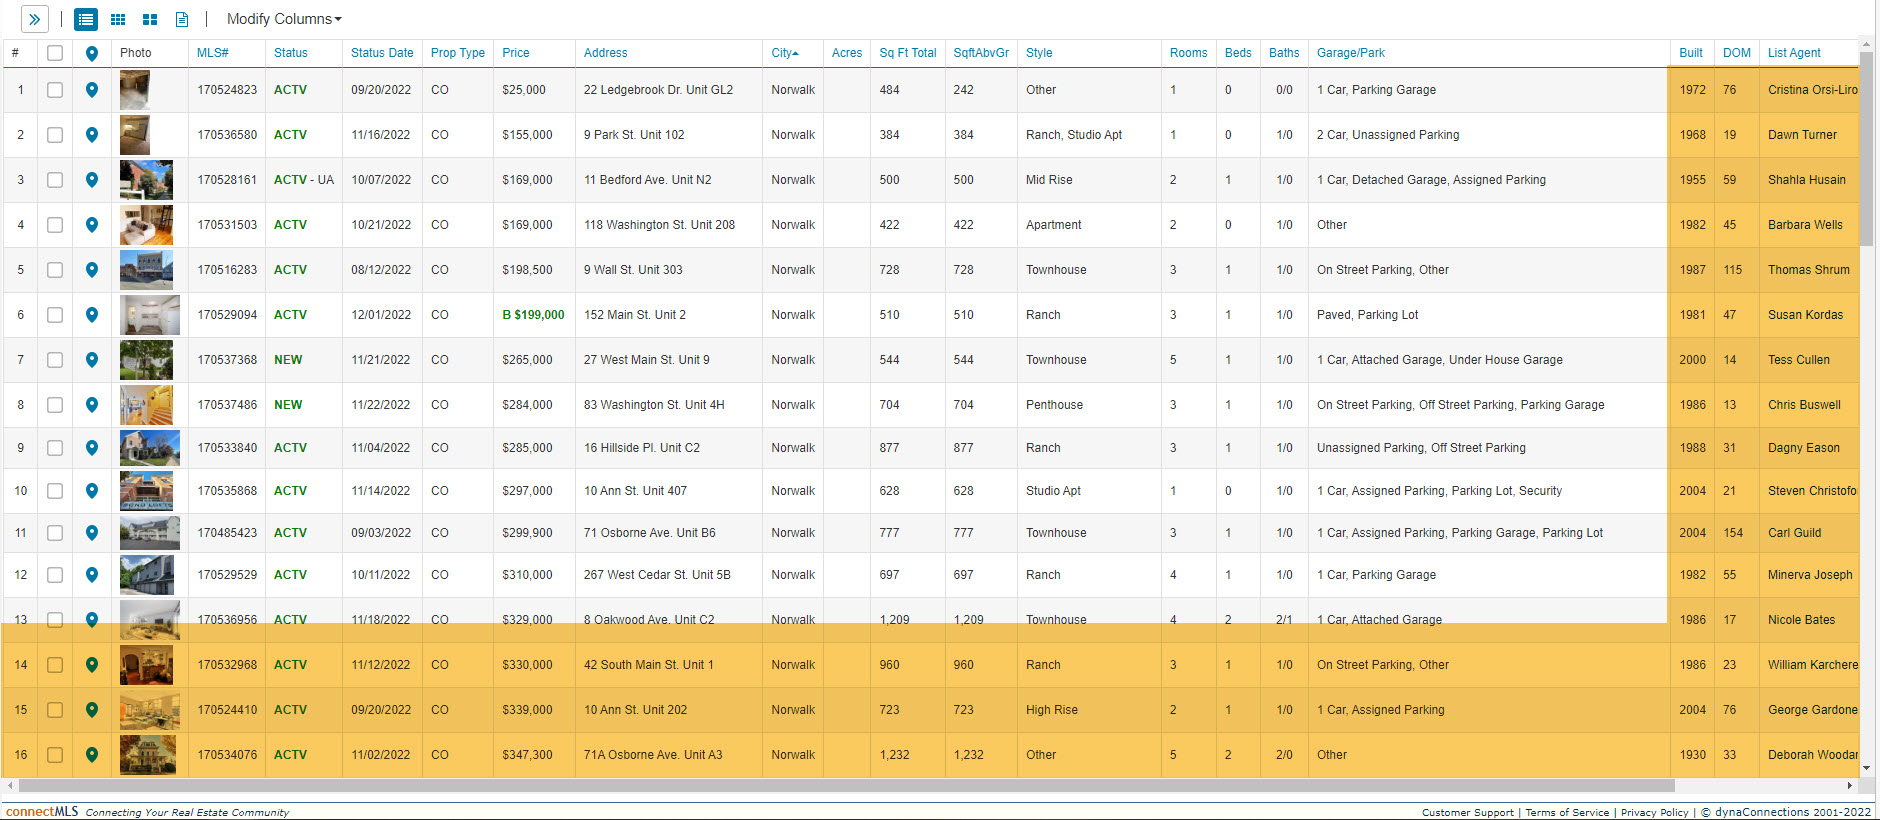1880x820 pixels.
Task: Toggle select-all checkbox in header
Action: [x=55, y=53]
